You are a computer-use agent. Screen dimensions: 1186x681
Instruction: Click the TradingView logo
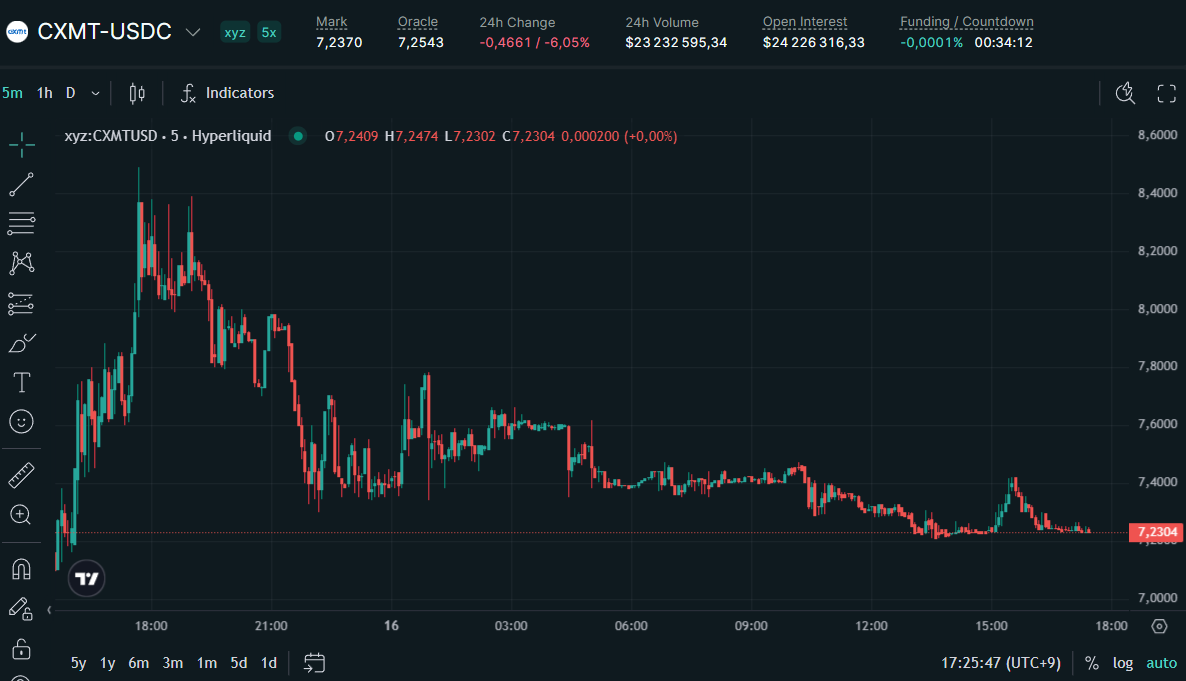pos(86,579)
